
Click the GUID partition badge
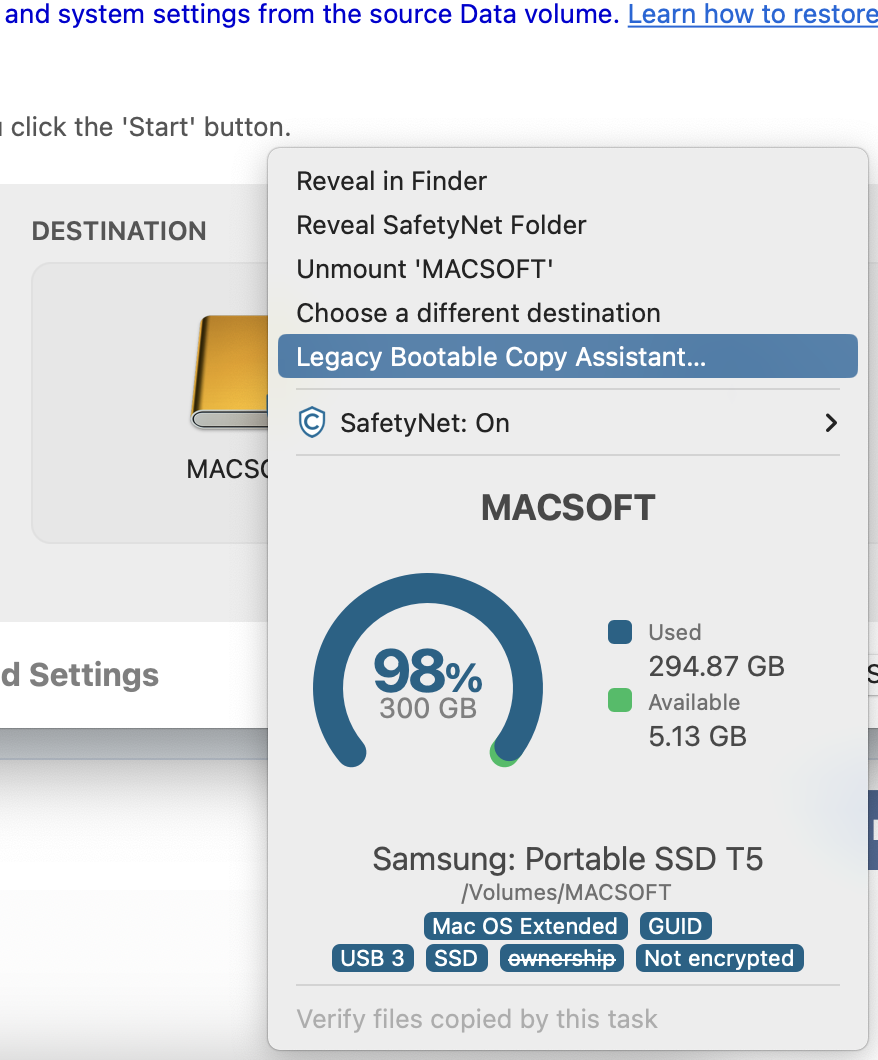675,925
